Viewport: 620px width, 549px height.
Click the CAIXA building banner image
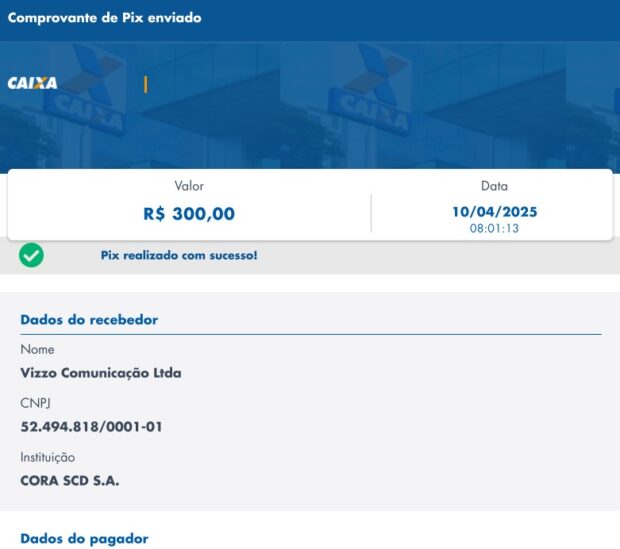click(x=310, y=105)
